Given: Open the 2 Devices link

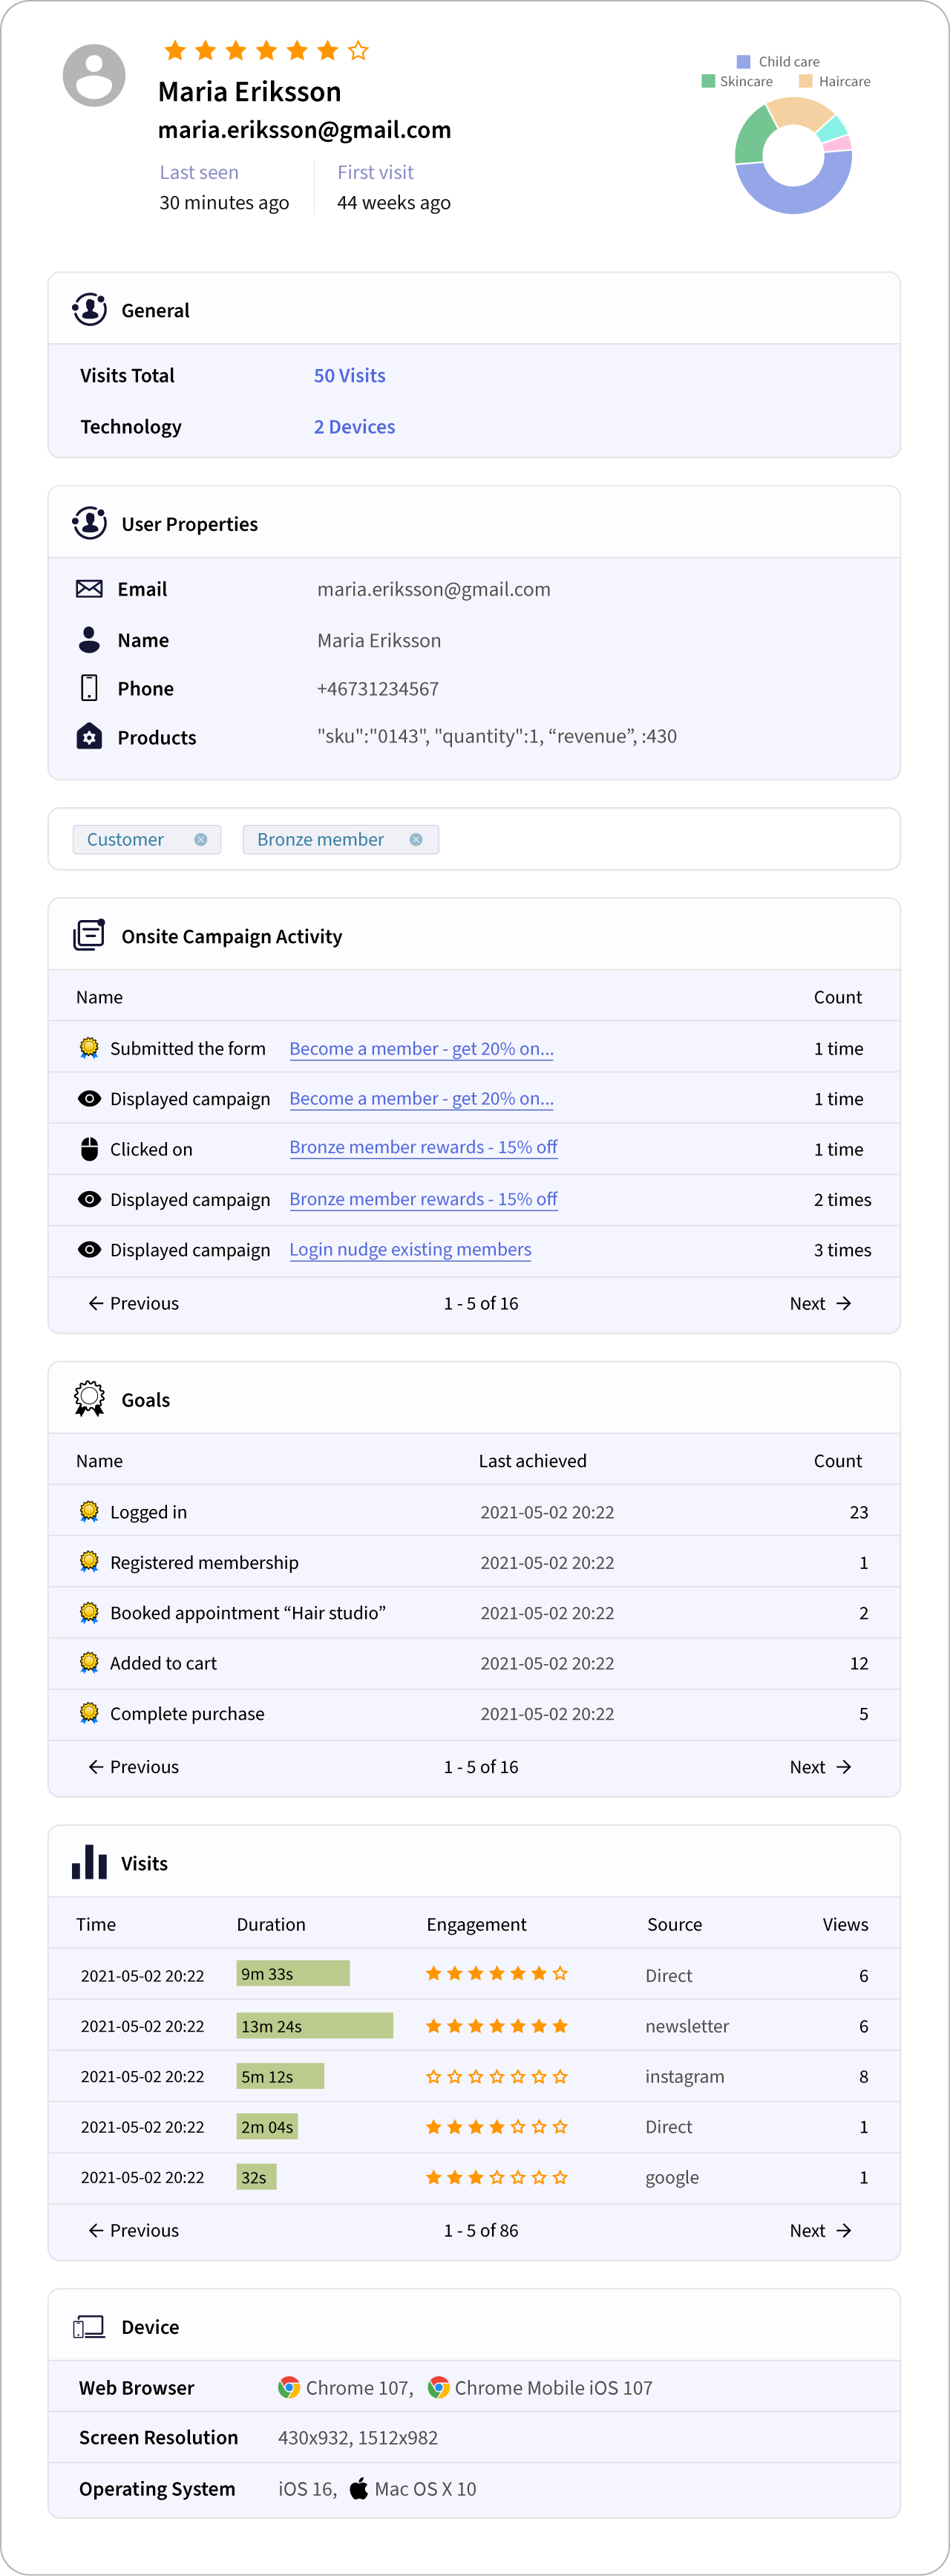Looking at the screenshot, I should pos(354,427).
